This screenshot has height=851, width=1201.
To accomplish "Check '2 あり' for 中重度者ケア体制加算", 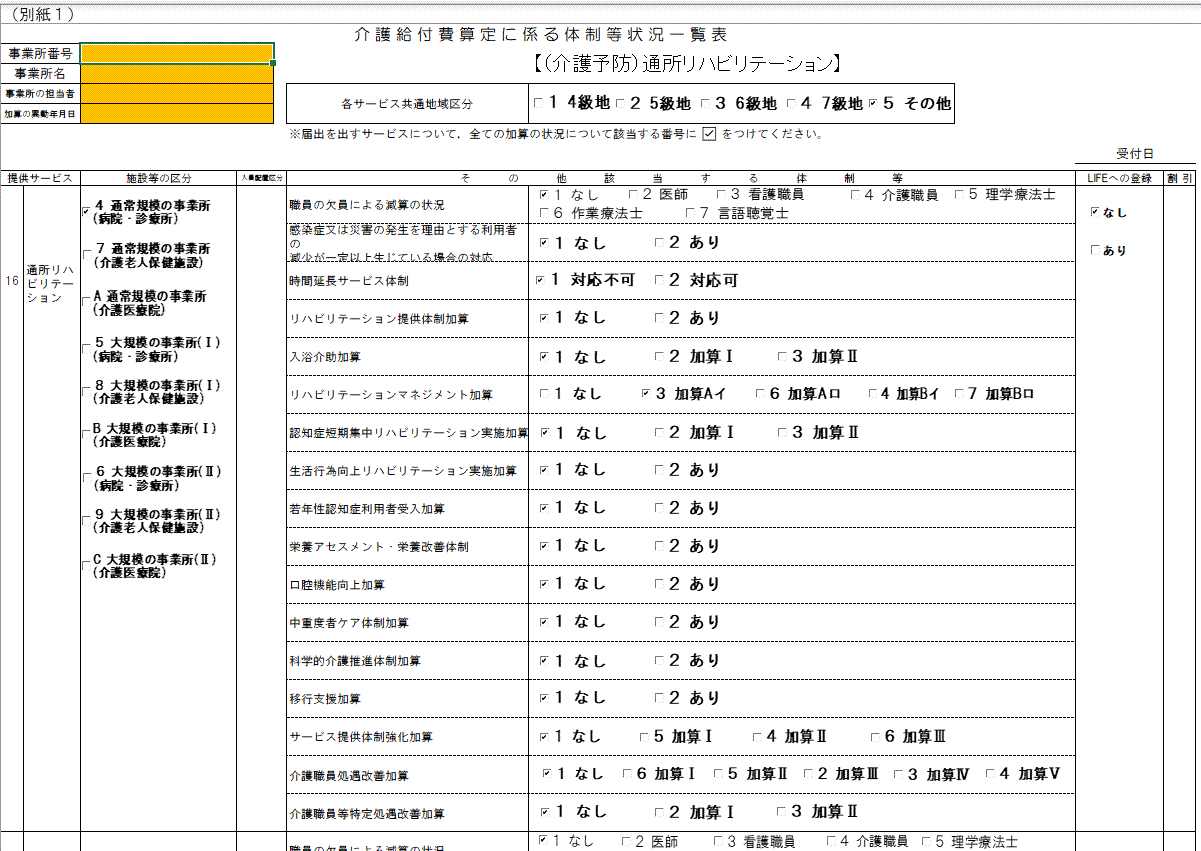I will point(659,622).
